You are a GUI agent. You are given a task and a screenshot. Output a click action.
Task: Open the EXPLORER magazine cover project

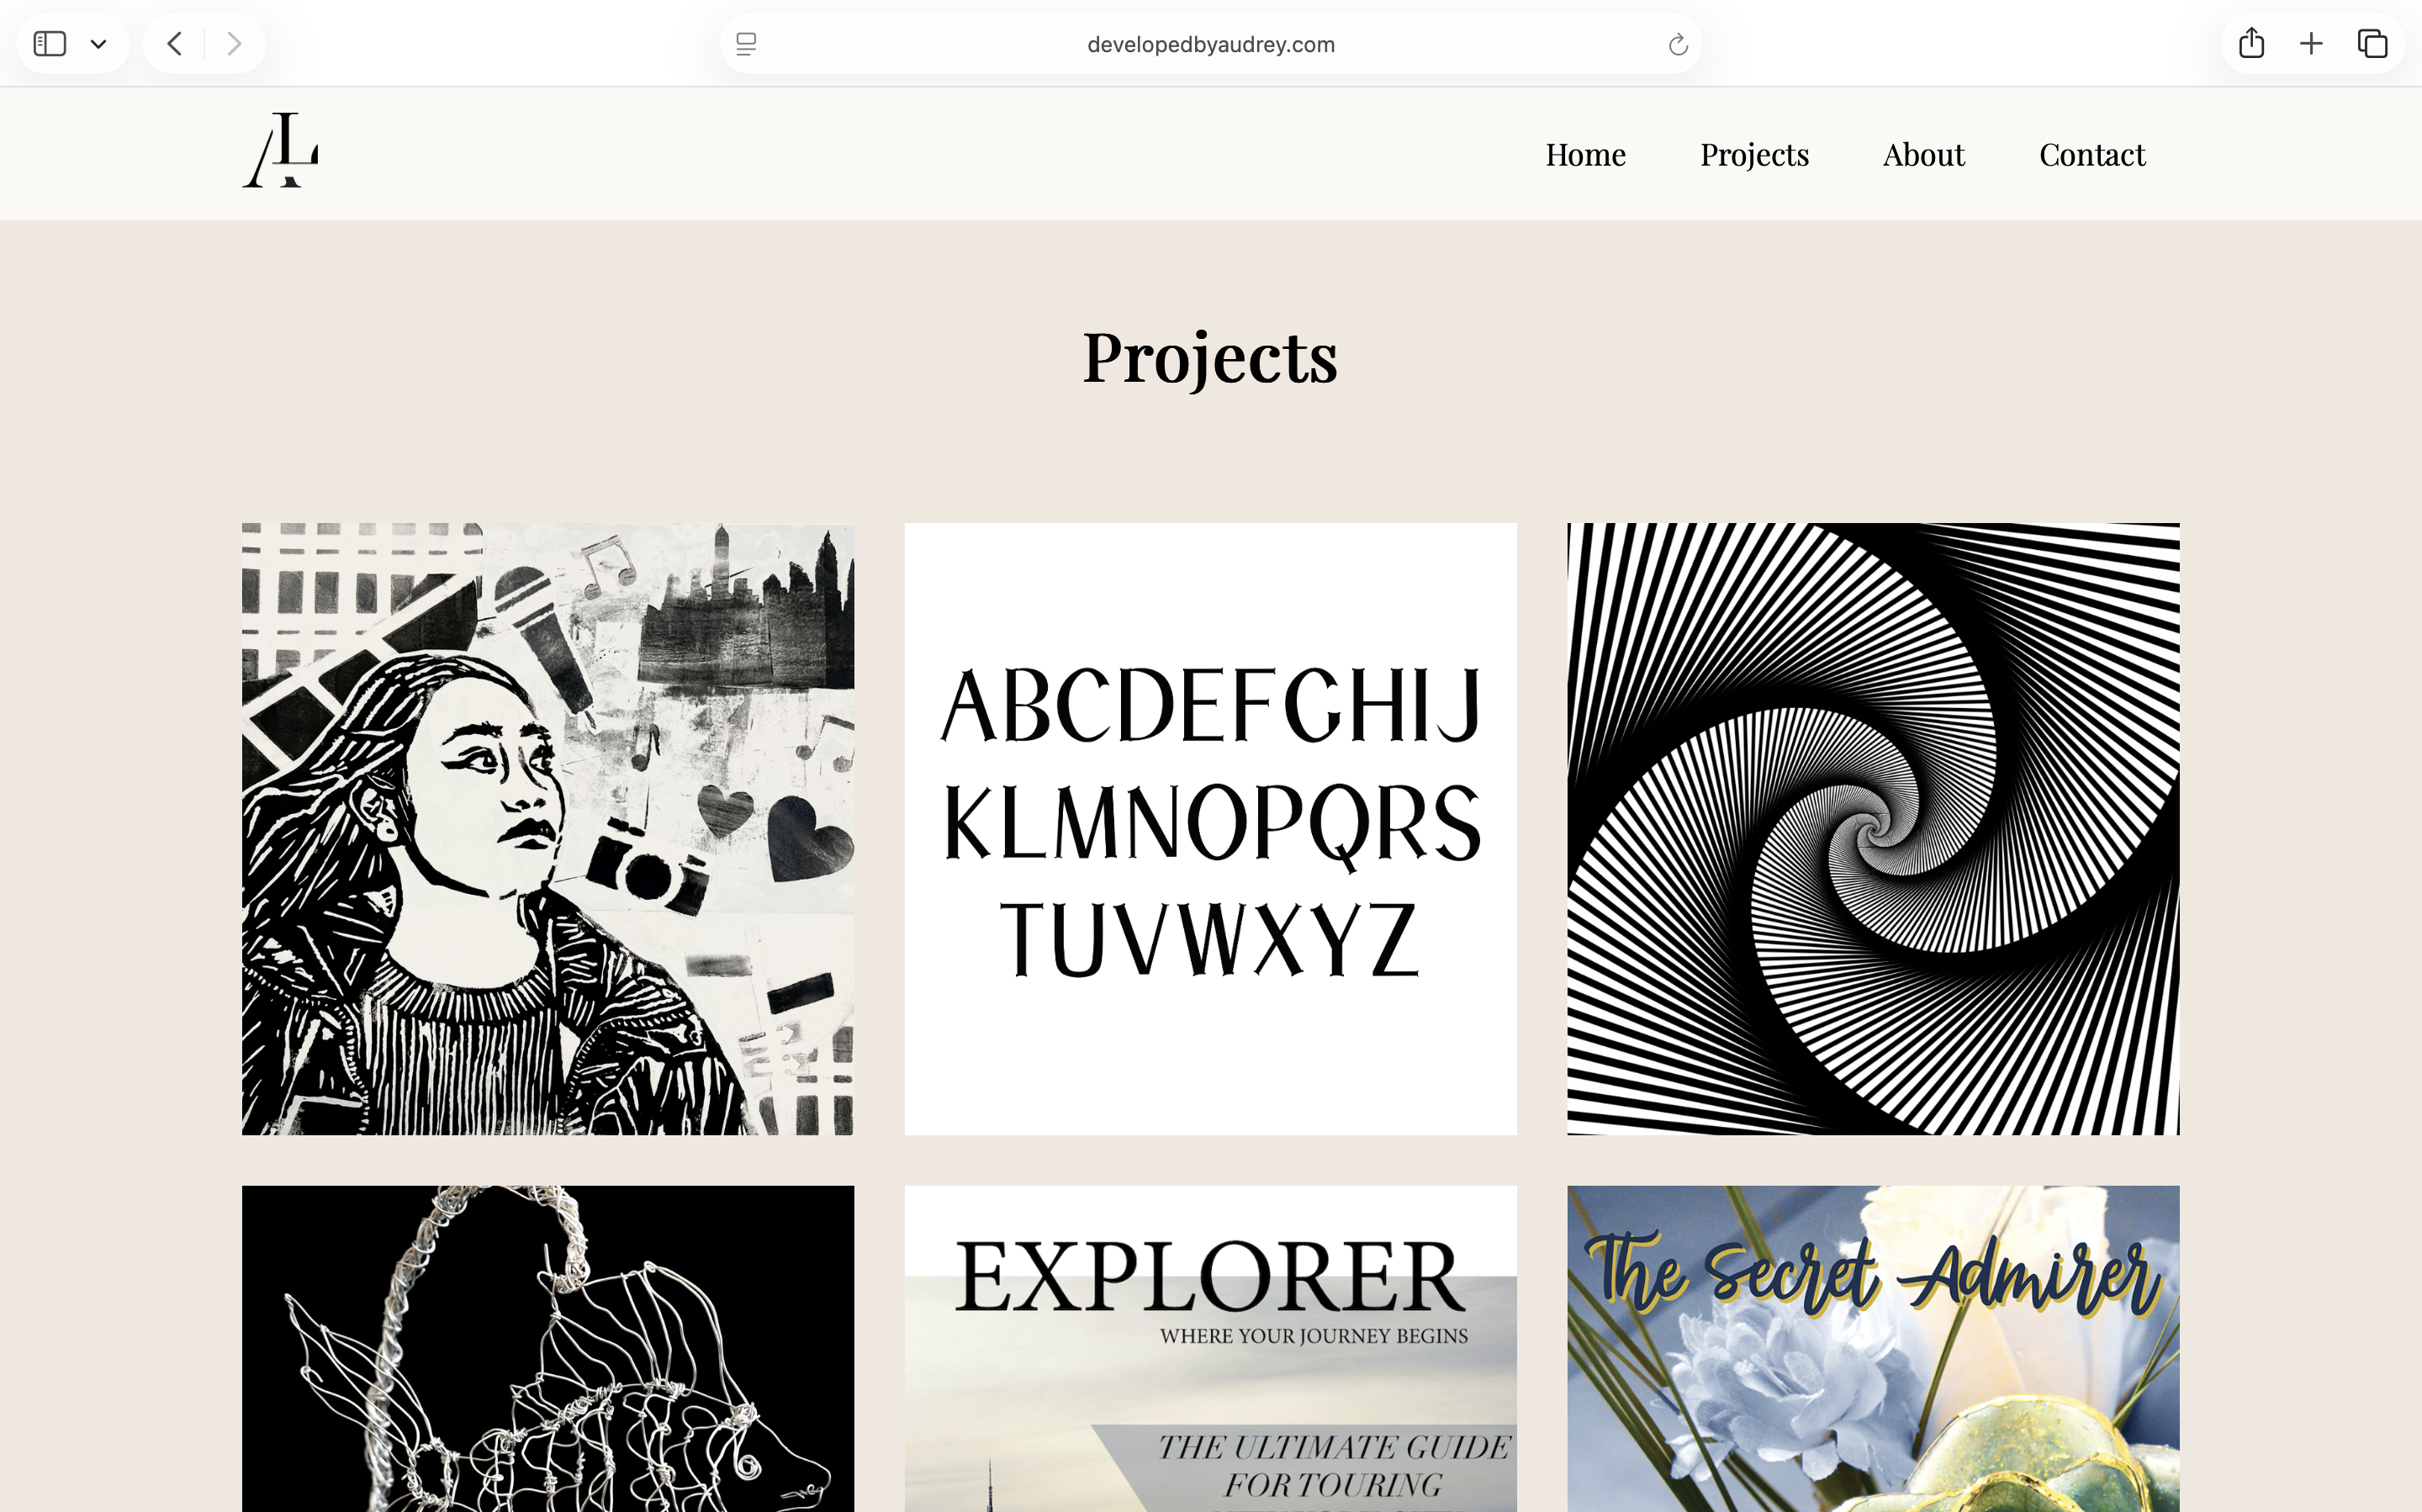1210,1350
